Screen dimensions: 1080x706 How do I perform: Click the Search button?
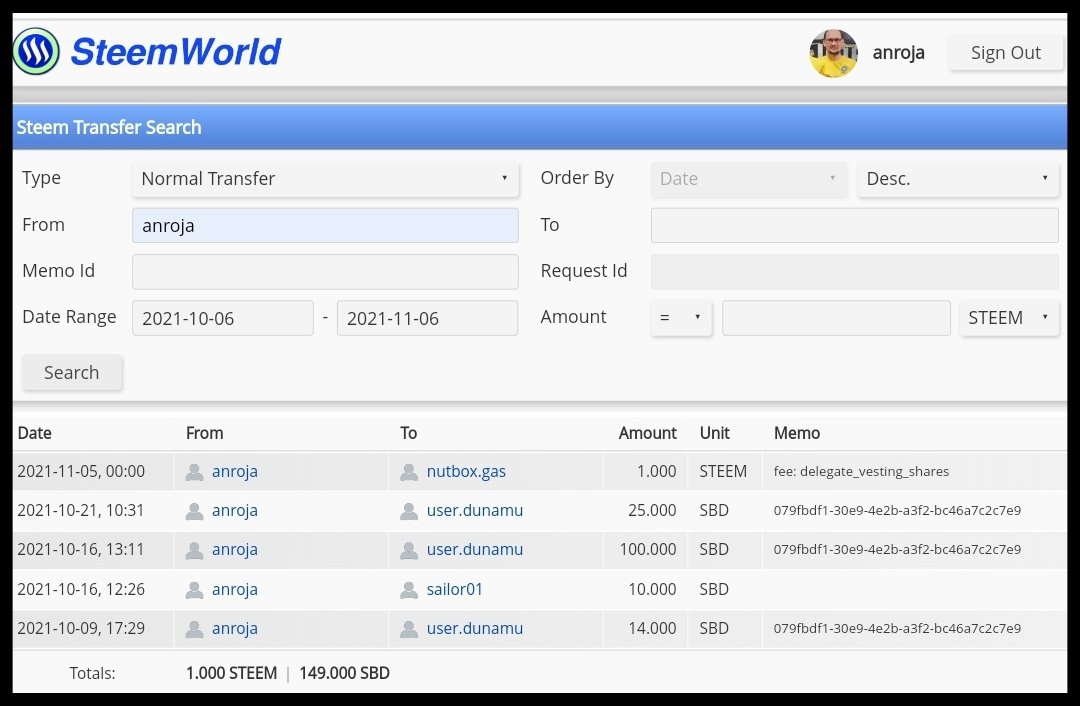click(72, 373)
